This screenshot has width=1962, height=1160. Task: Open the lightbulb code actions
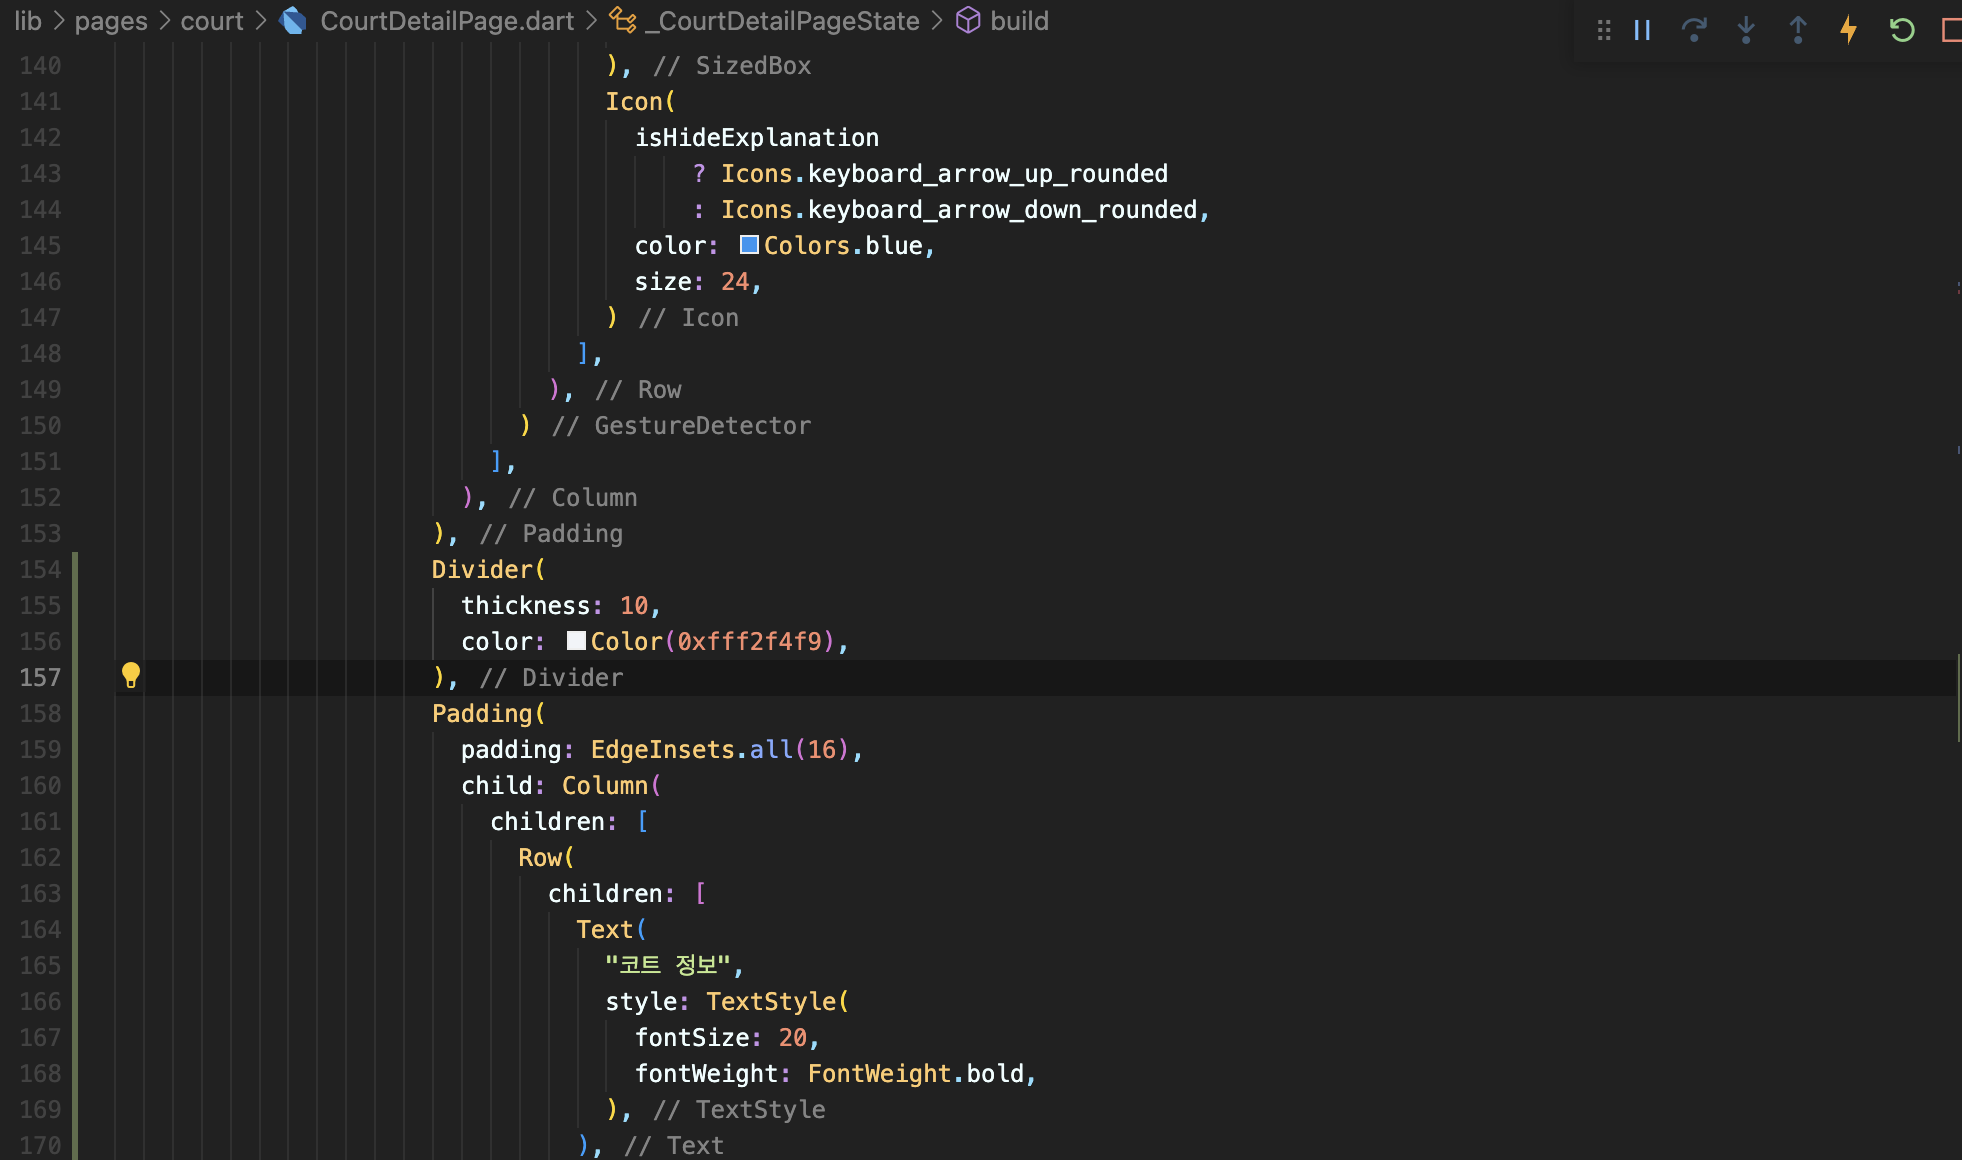coord(131,675)
